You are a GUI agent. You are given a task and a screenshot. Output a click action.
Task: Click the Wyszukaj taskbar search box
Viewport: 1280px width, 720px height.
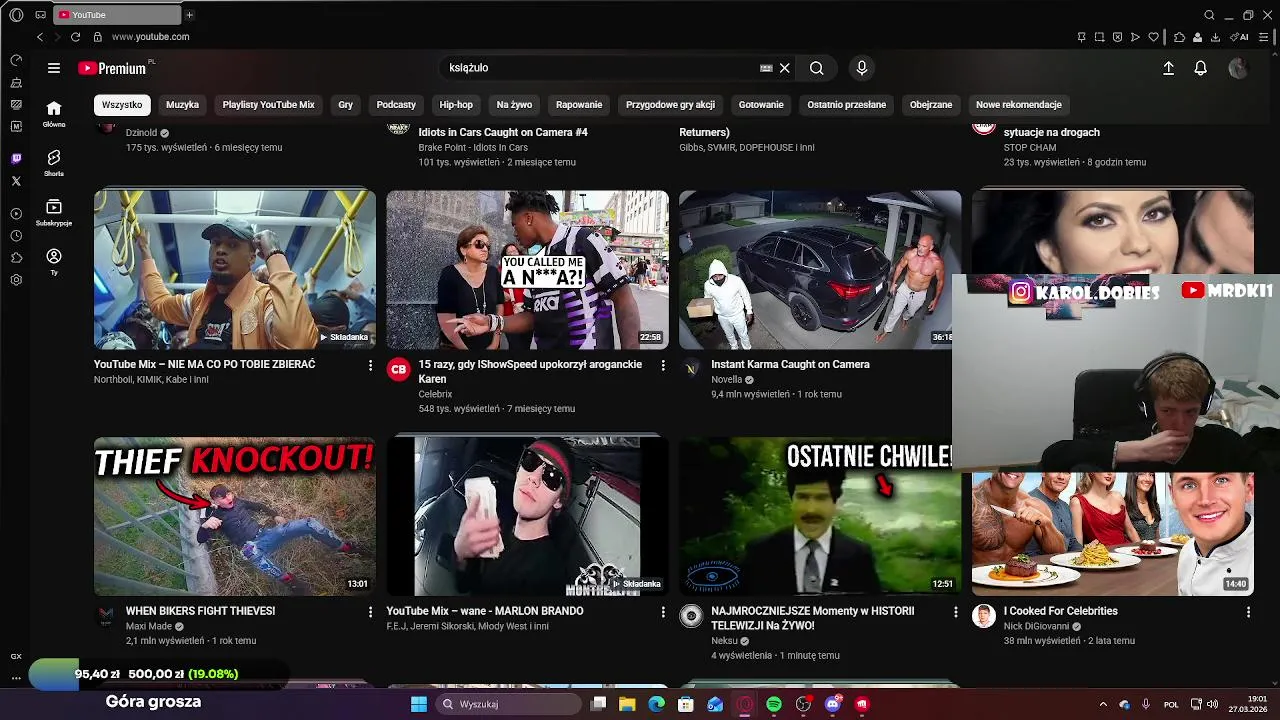(508, 704)
